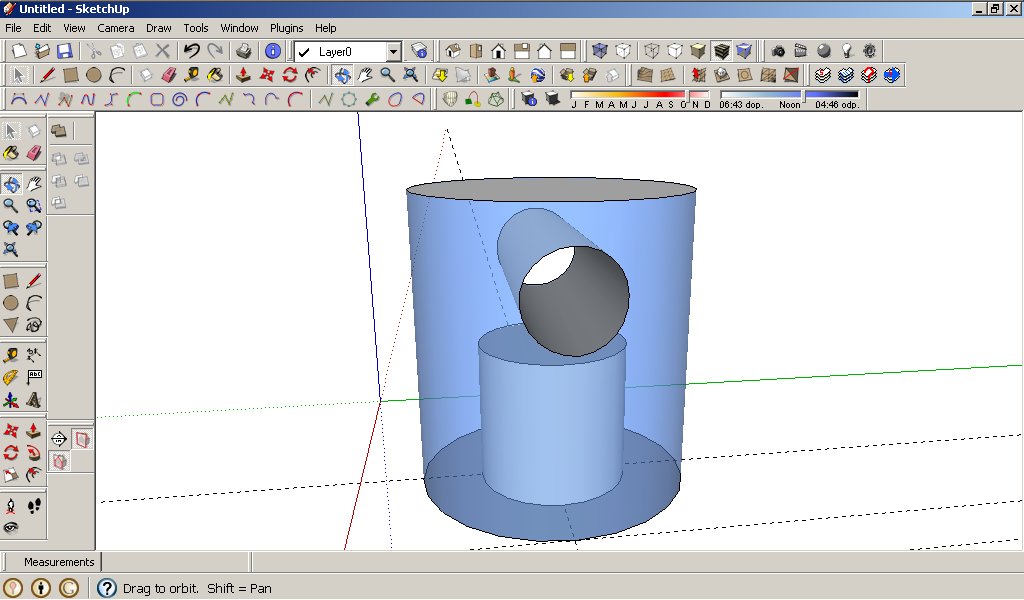
Task: Click the Model Info blue icon
Action: click(272, 51)
